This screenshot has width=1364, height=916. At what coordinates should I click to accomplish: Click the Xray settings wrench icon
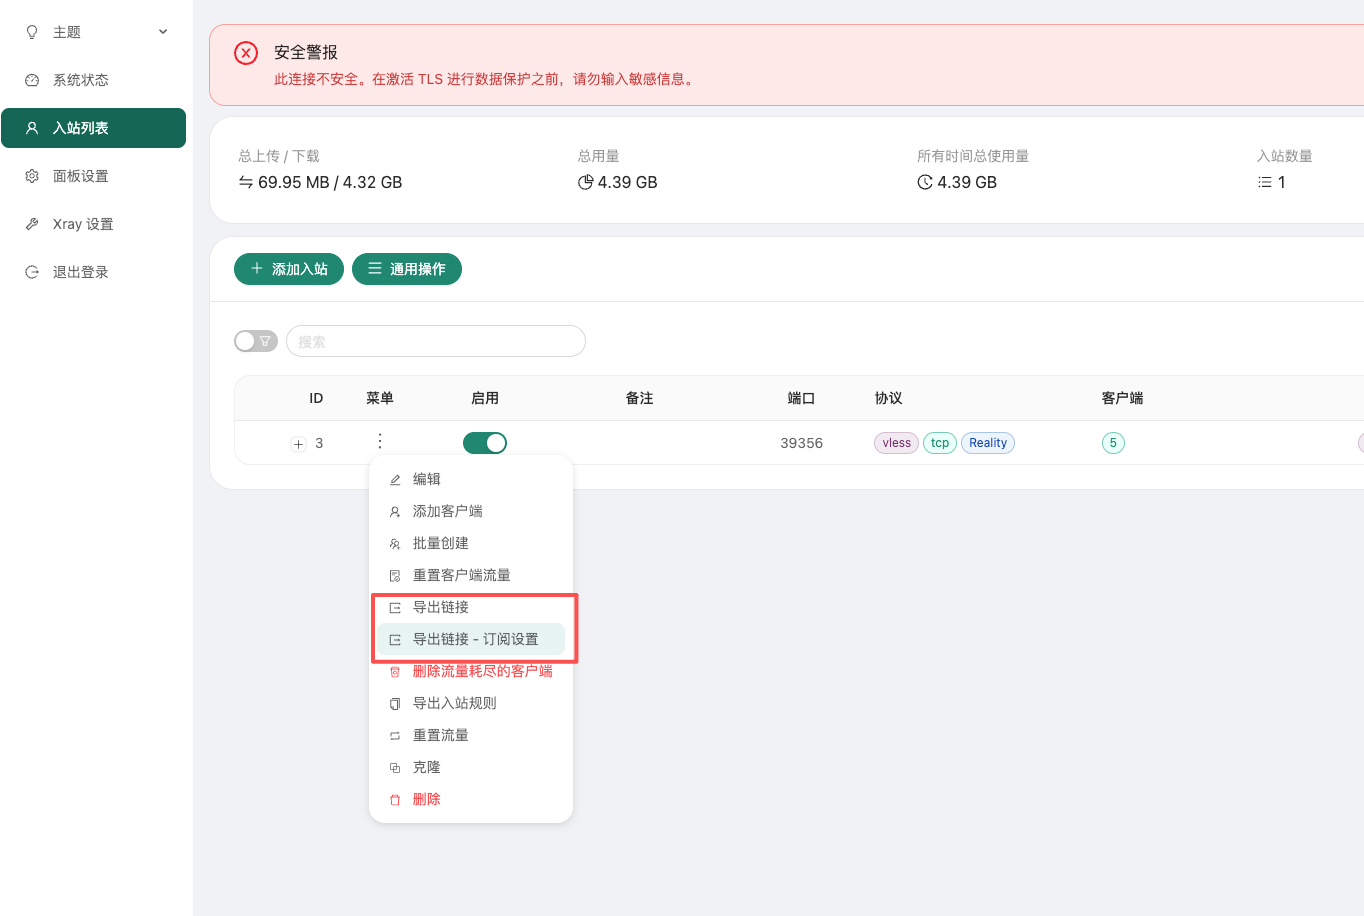(32, 224)
